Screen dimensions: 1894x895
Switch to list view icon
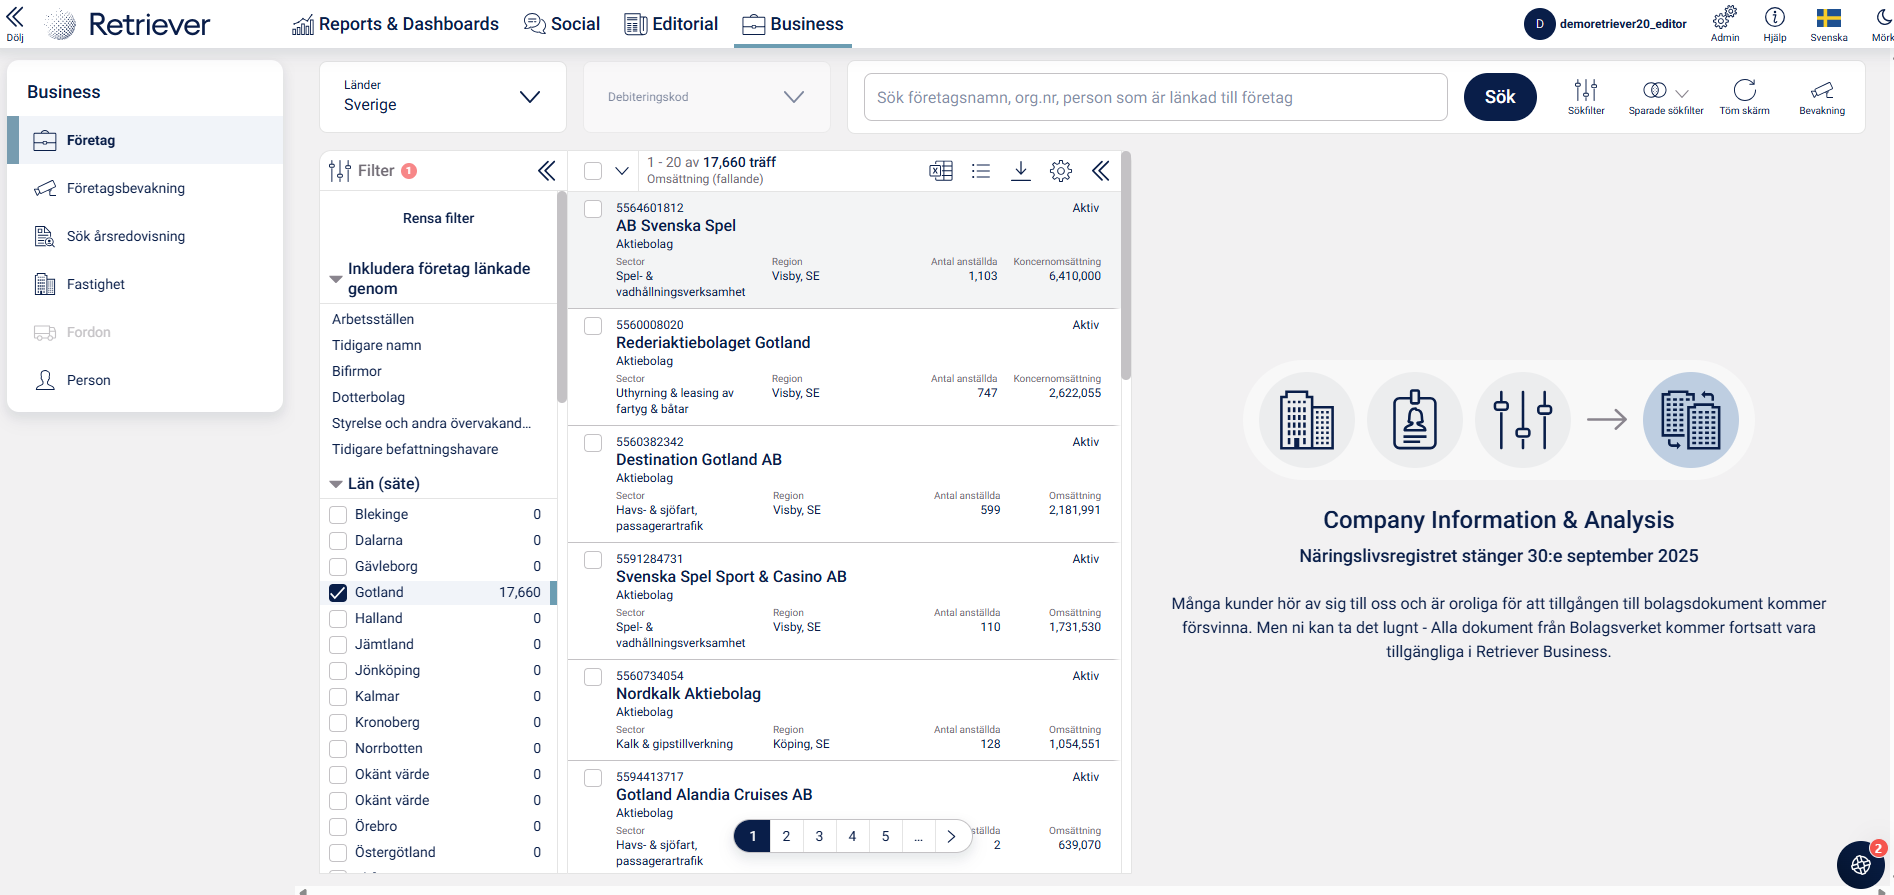click(x=980, y=171)
